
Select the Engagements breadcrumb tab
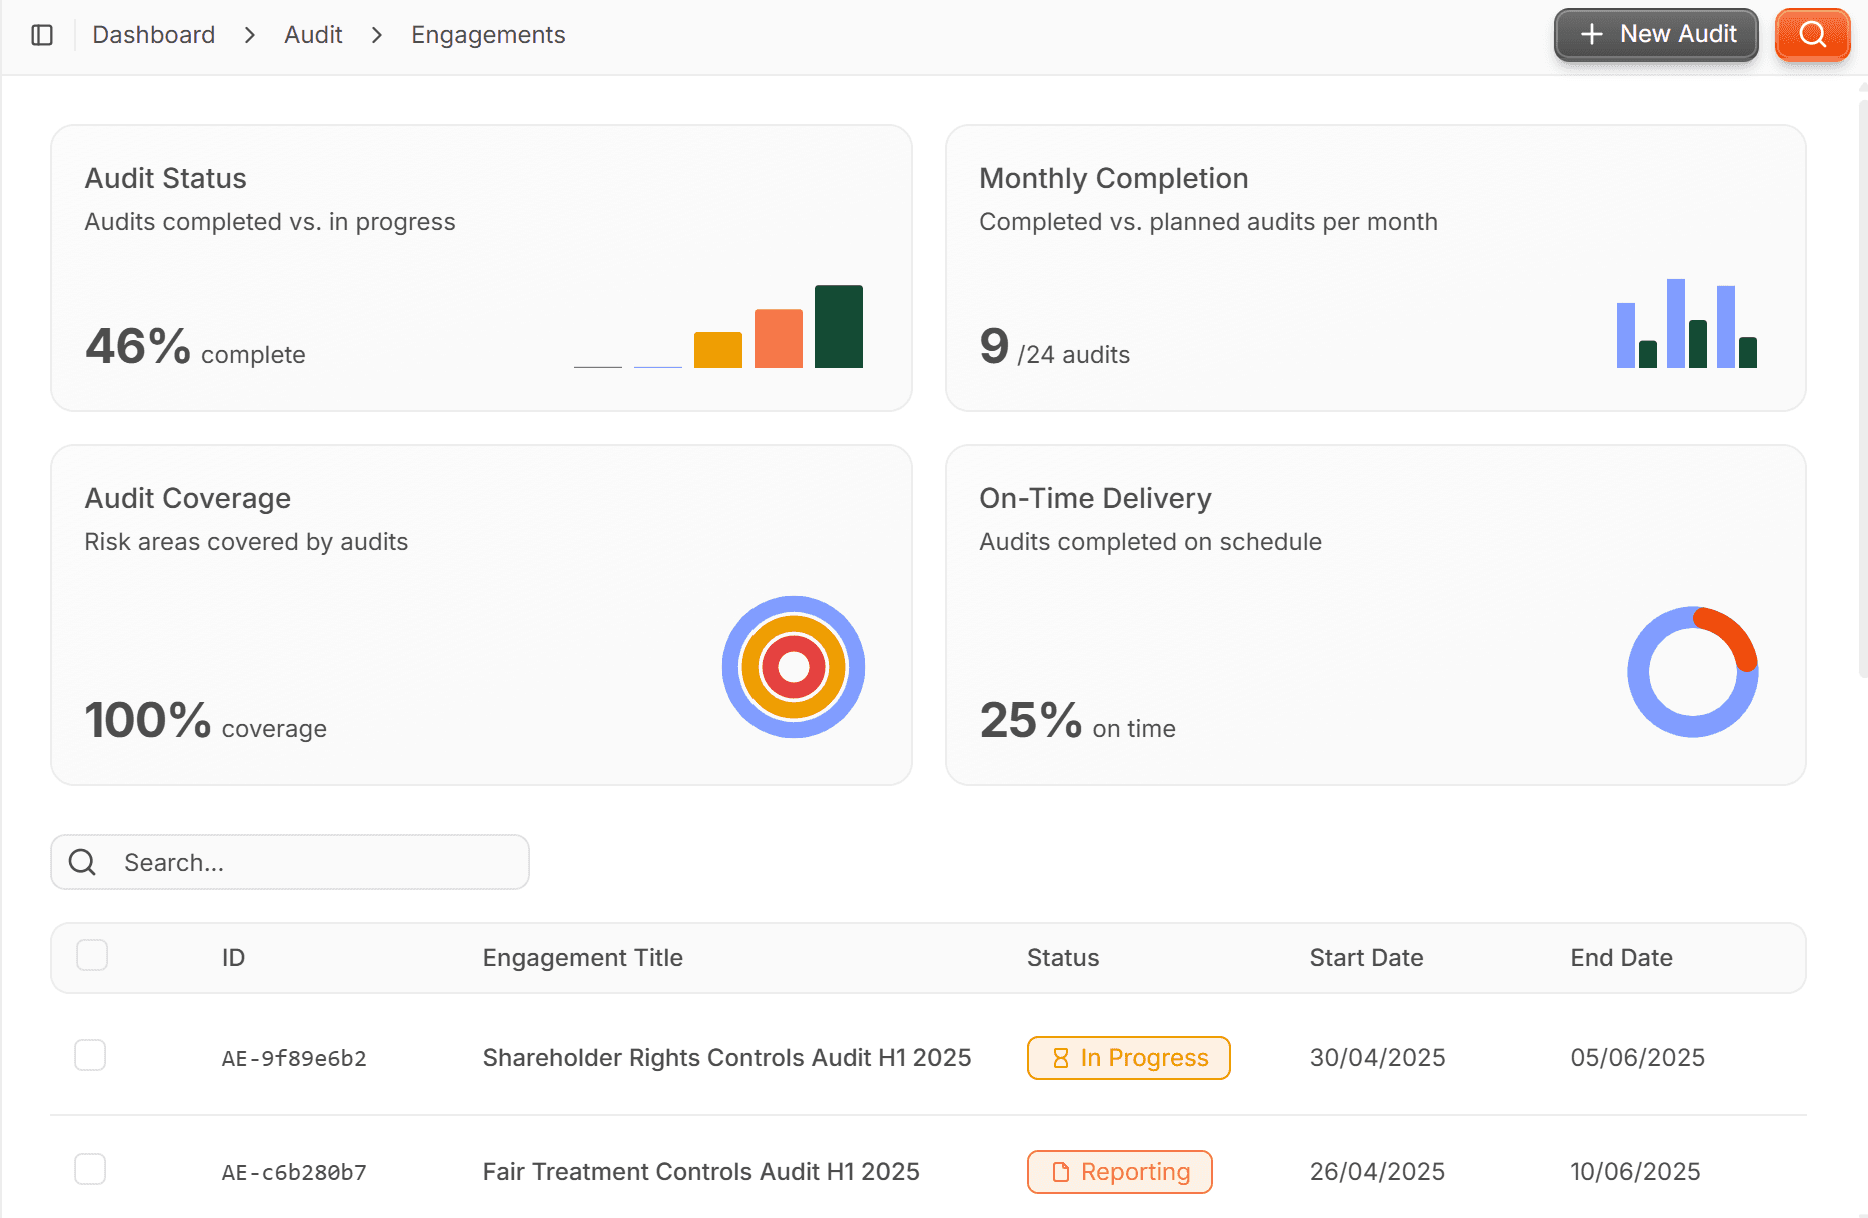488,34
